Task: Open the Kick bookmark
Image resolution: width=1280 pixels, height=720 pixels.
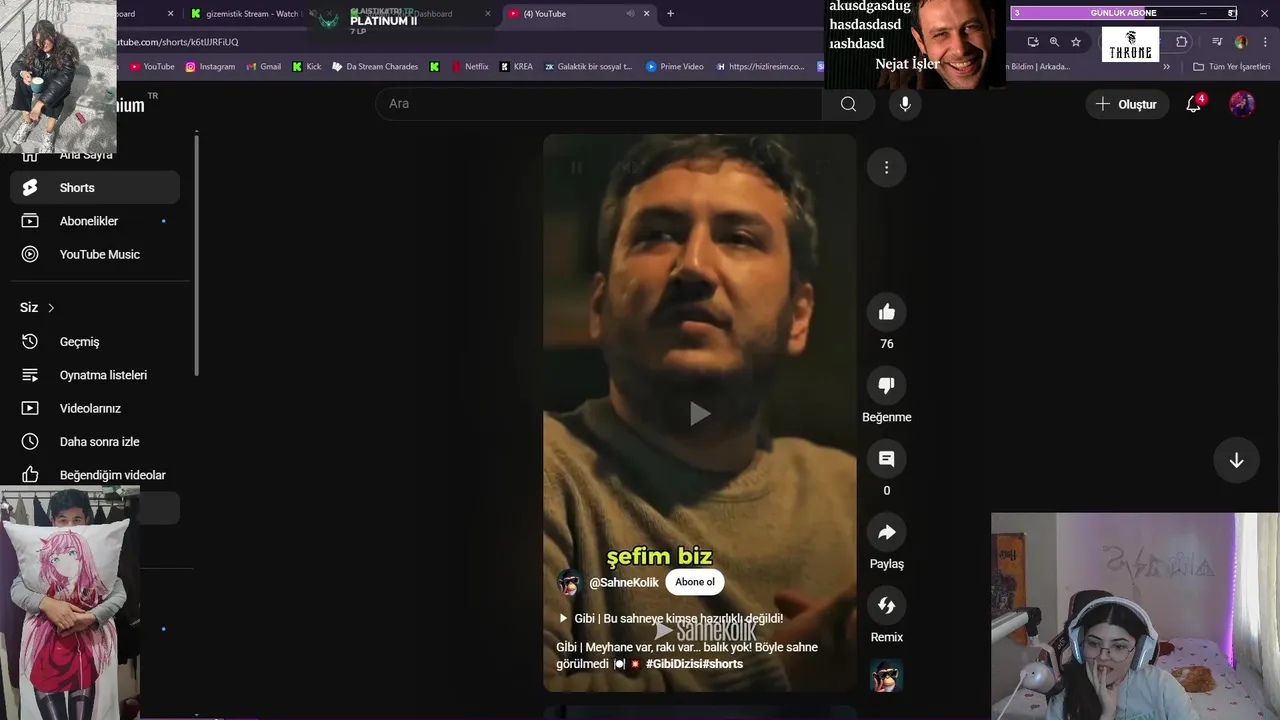Action: pos(307,67)
